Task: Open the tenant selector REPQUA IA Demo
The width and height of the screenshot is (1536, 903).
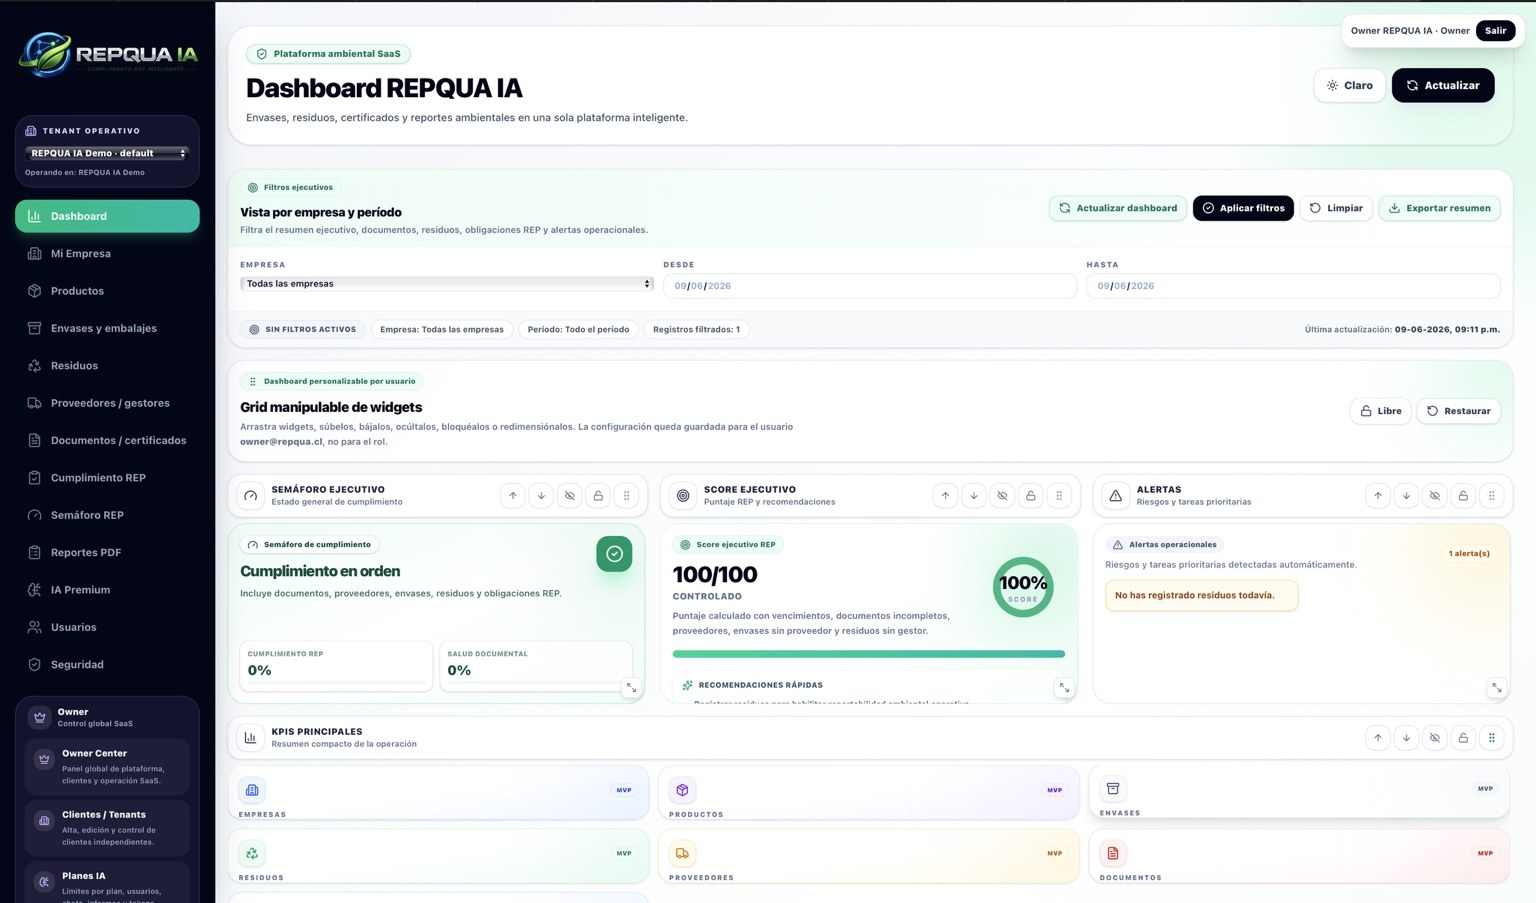Action: (x=107, y=153)
